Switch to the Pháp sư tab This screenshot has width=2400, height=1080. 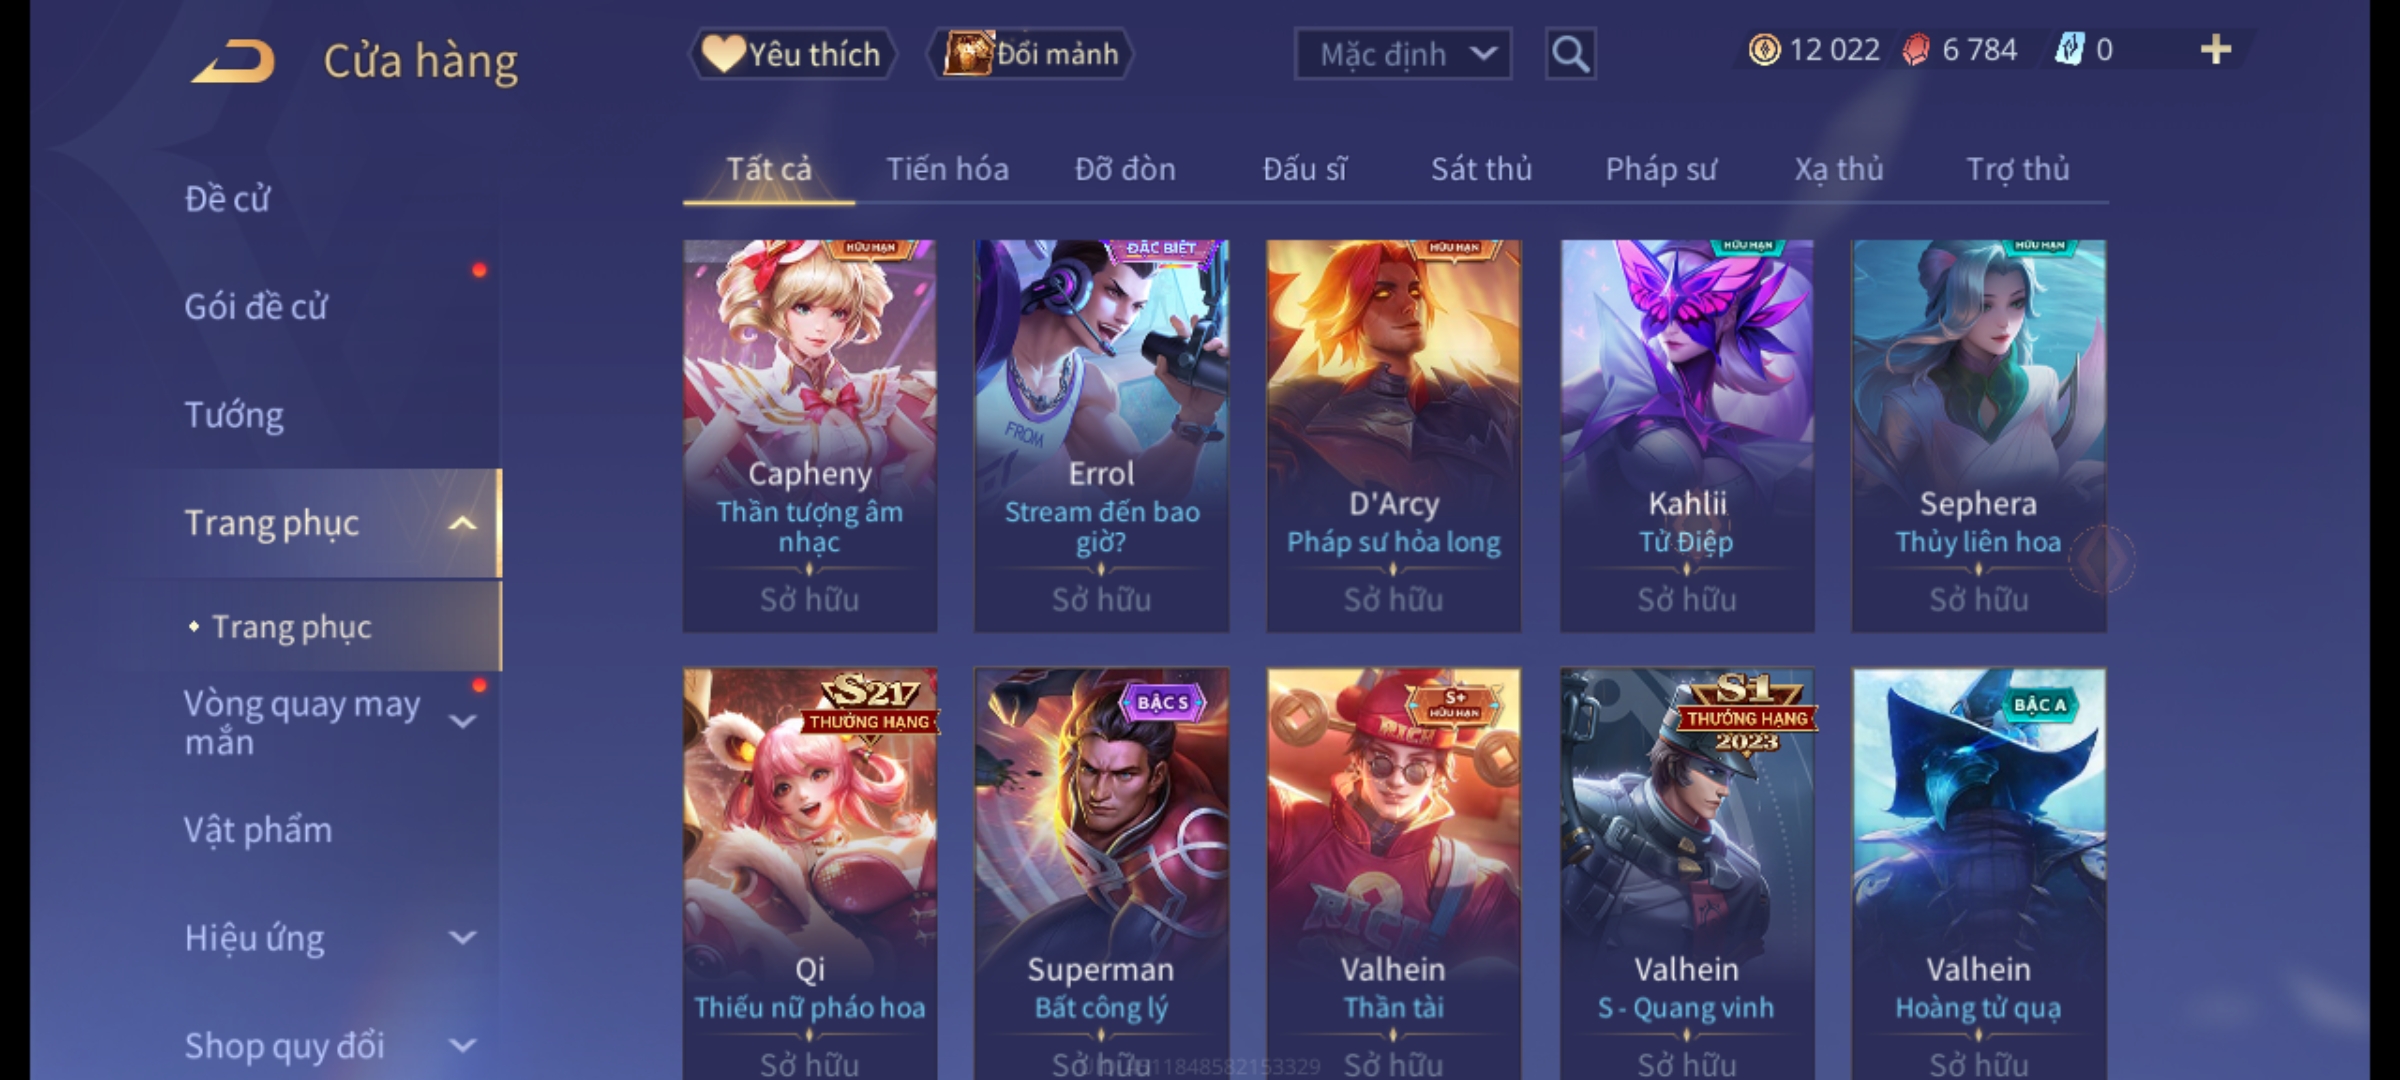1660,169
